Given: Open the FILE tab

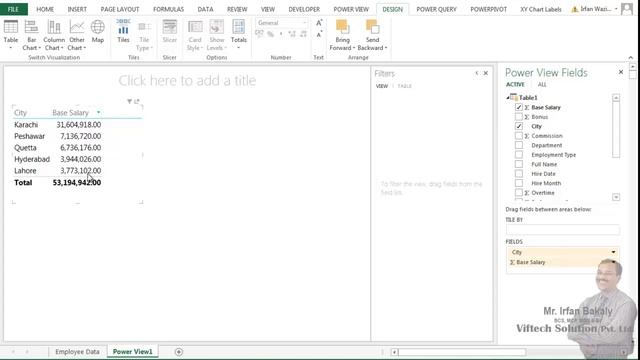Looking at the screenshot, I should [13, 9].
